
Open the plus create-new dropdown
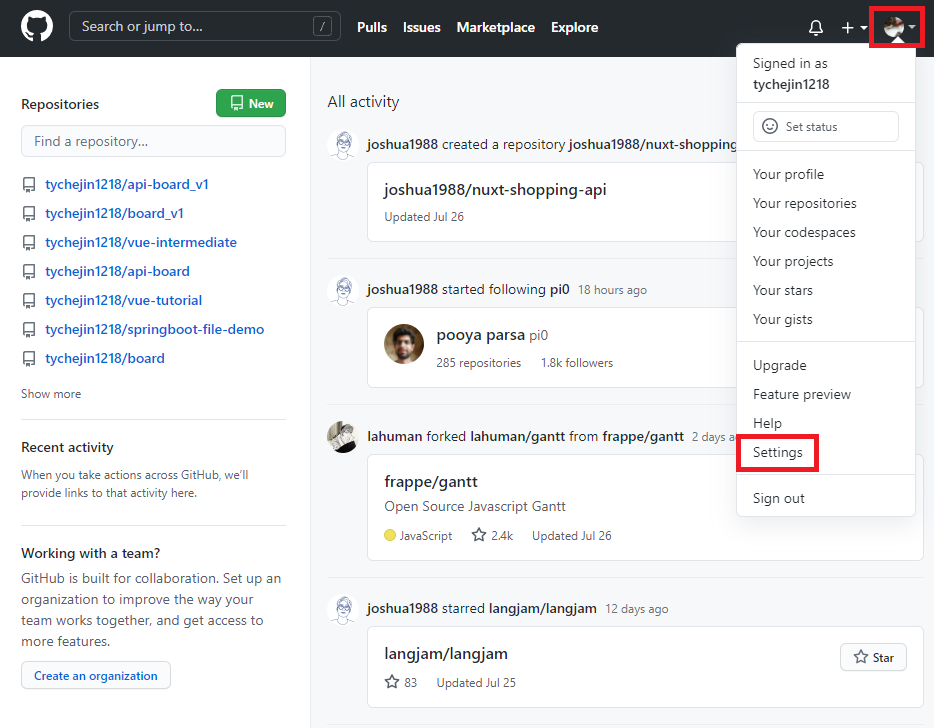[854, 27]
